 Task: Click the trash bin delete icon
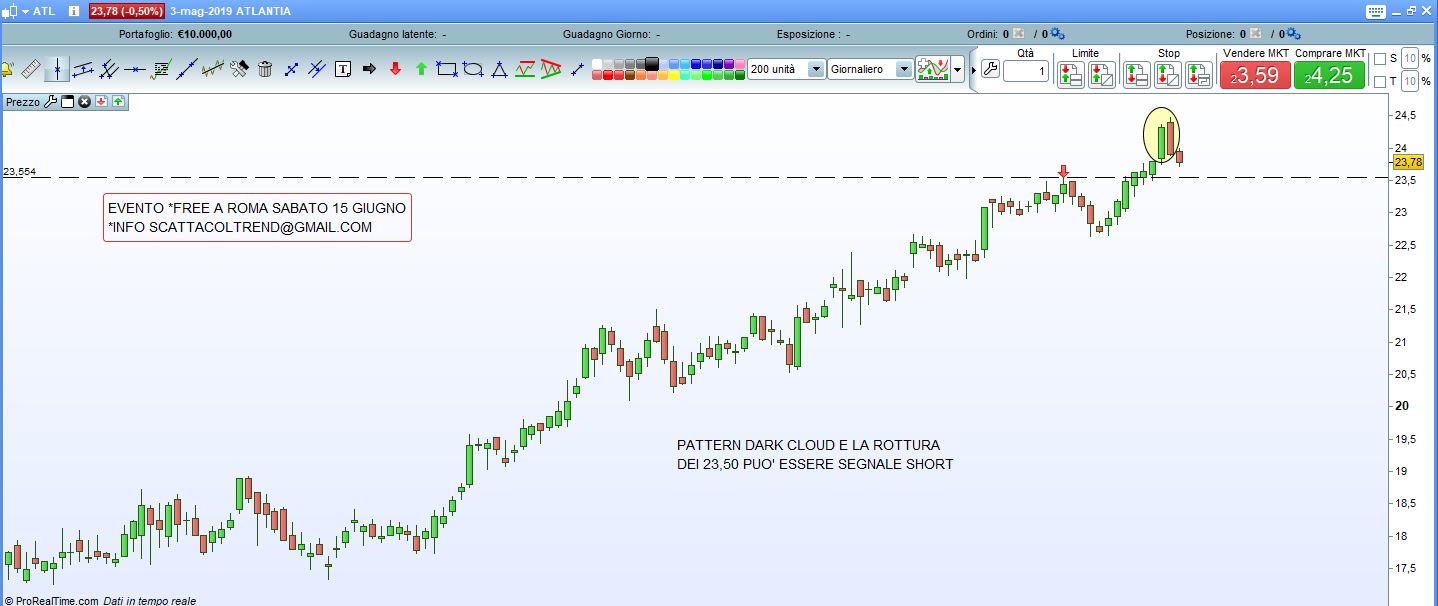coord(265,69)
